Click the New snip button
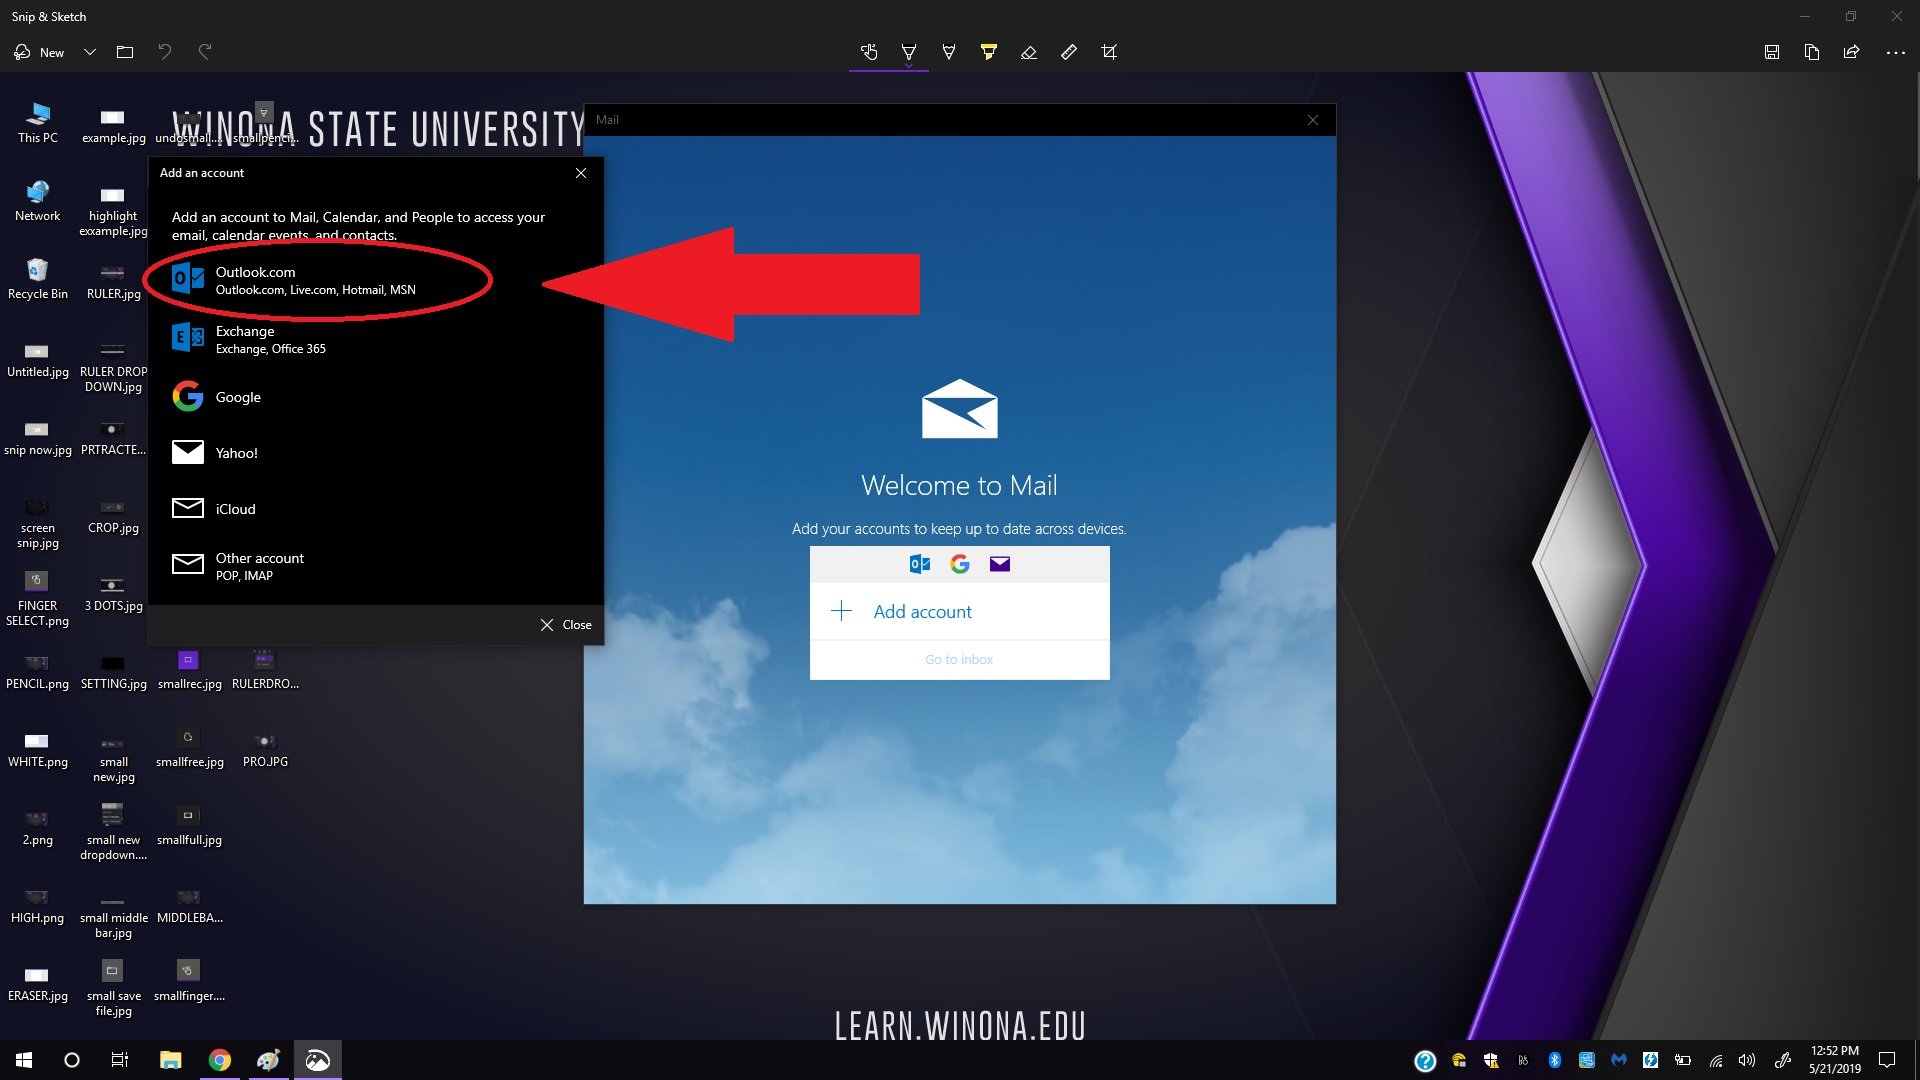Viewport: 1920px width, 1080px height. (40, 52)
